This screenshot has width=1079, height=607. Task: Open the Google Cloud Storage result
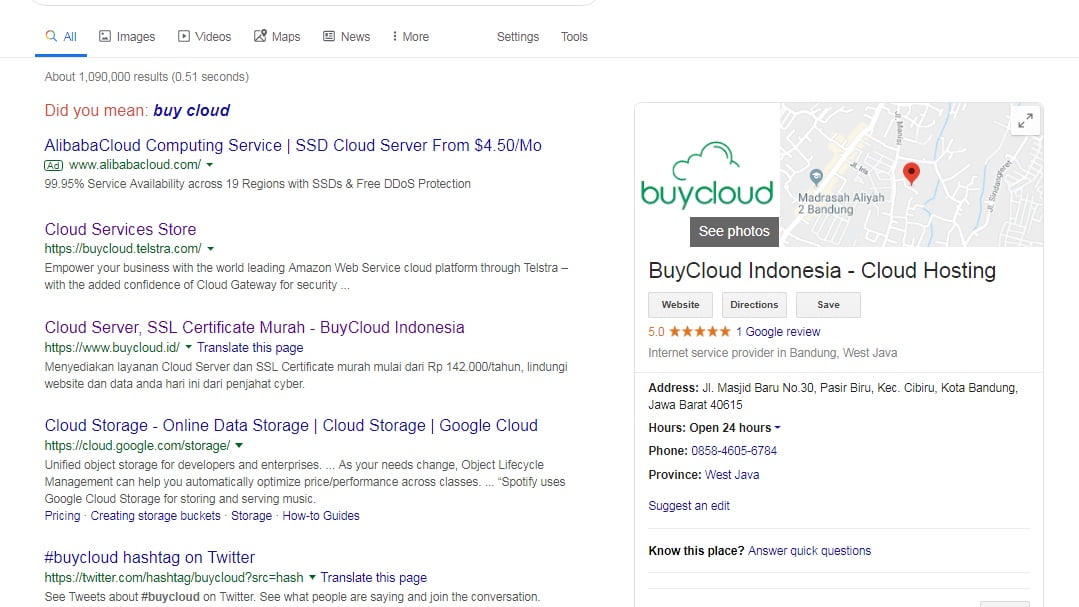pyautogui.click(x=291, y=425)
